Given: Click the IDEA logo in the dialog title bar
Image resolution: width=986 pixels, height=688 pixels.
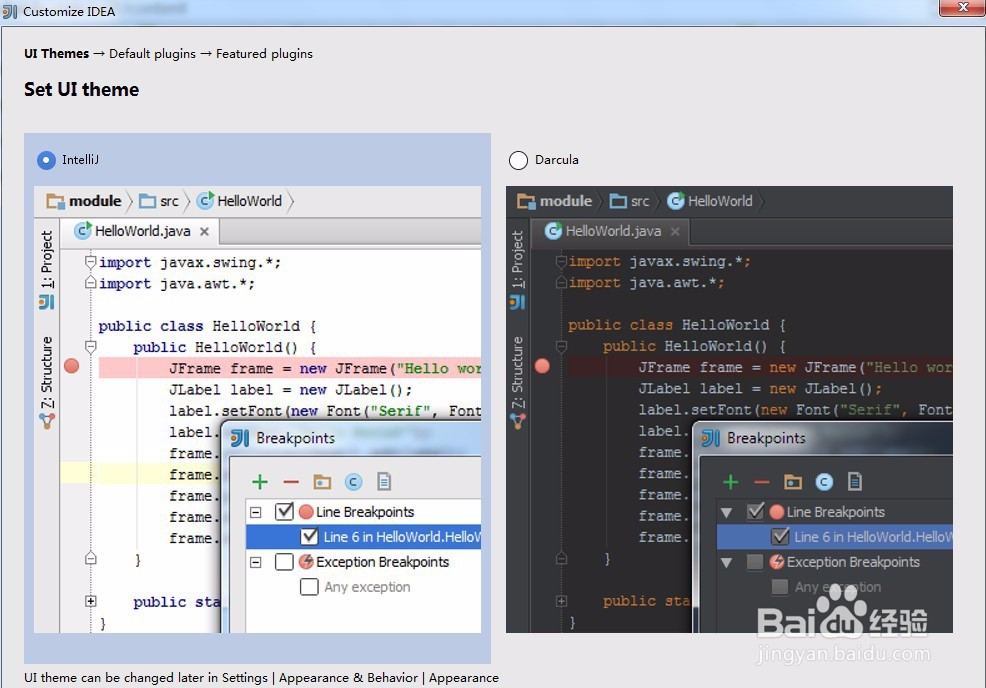Looking at the screenshot, I should [x=10, y=11].
